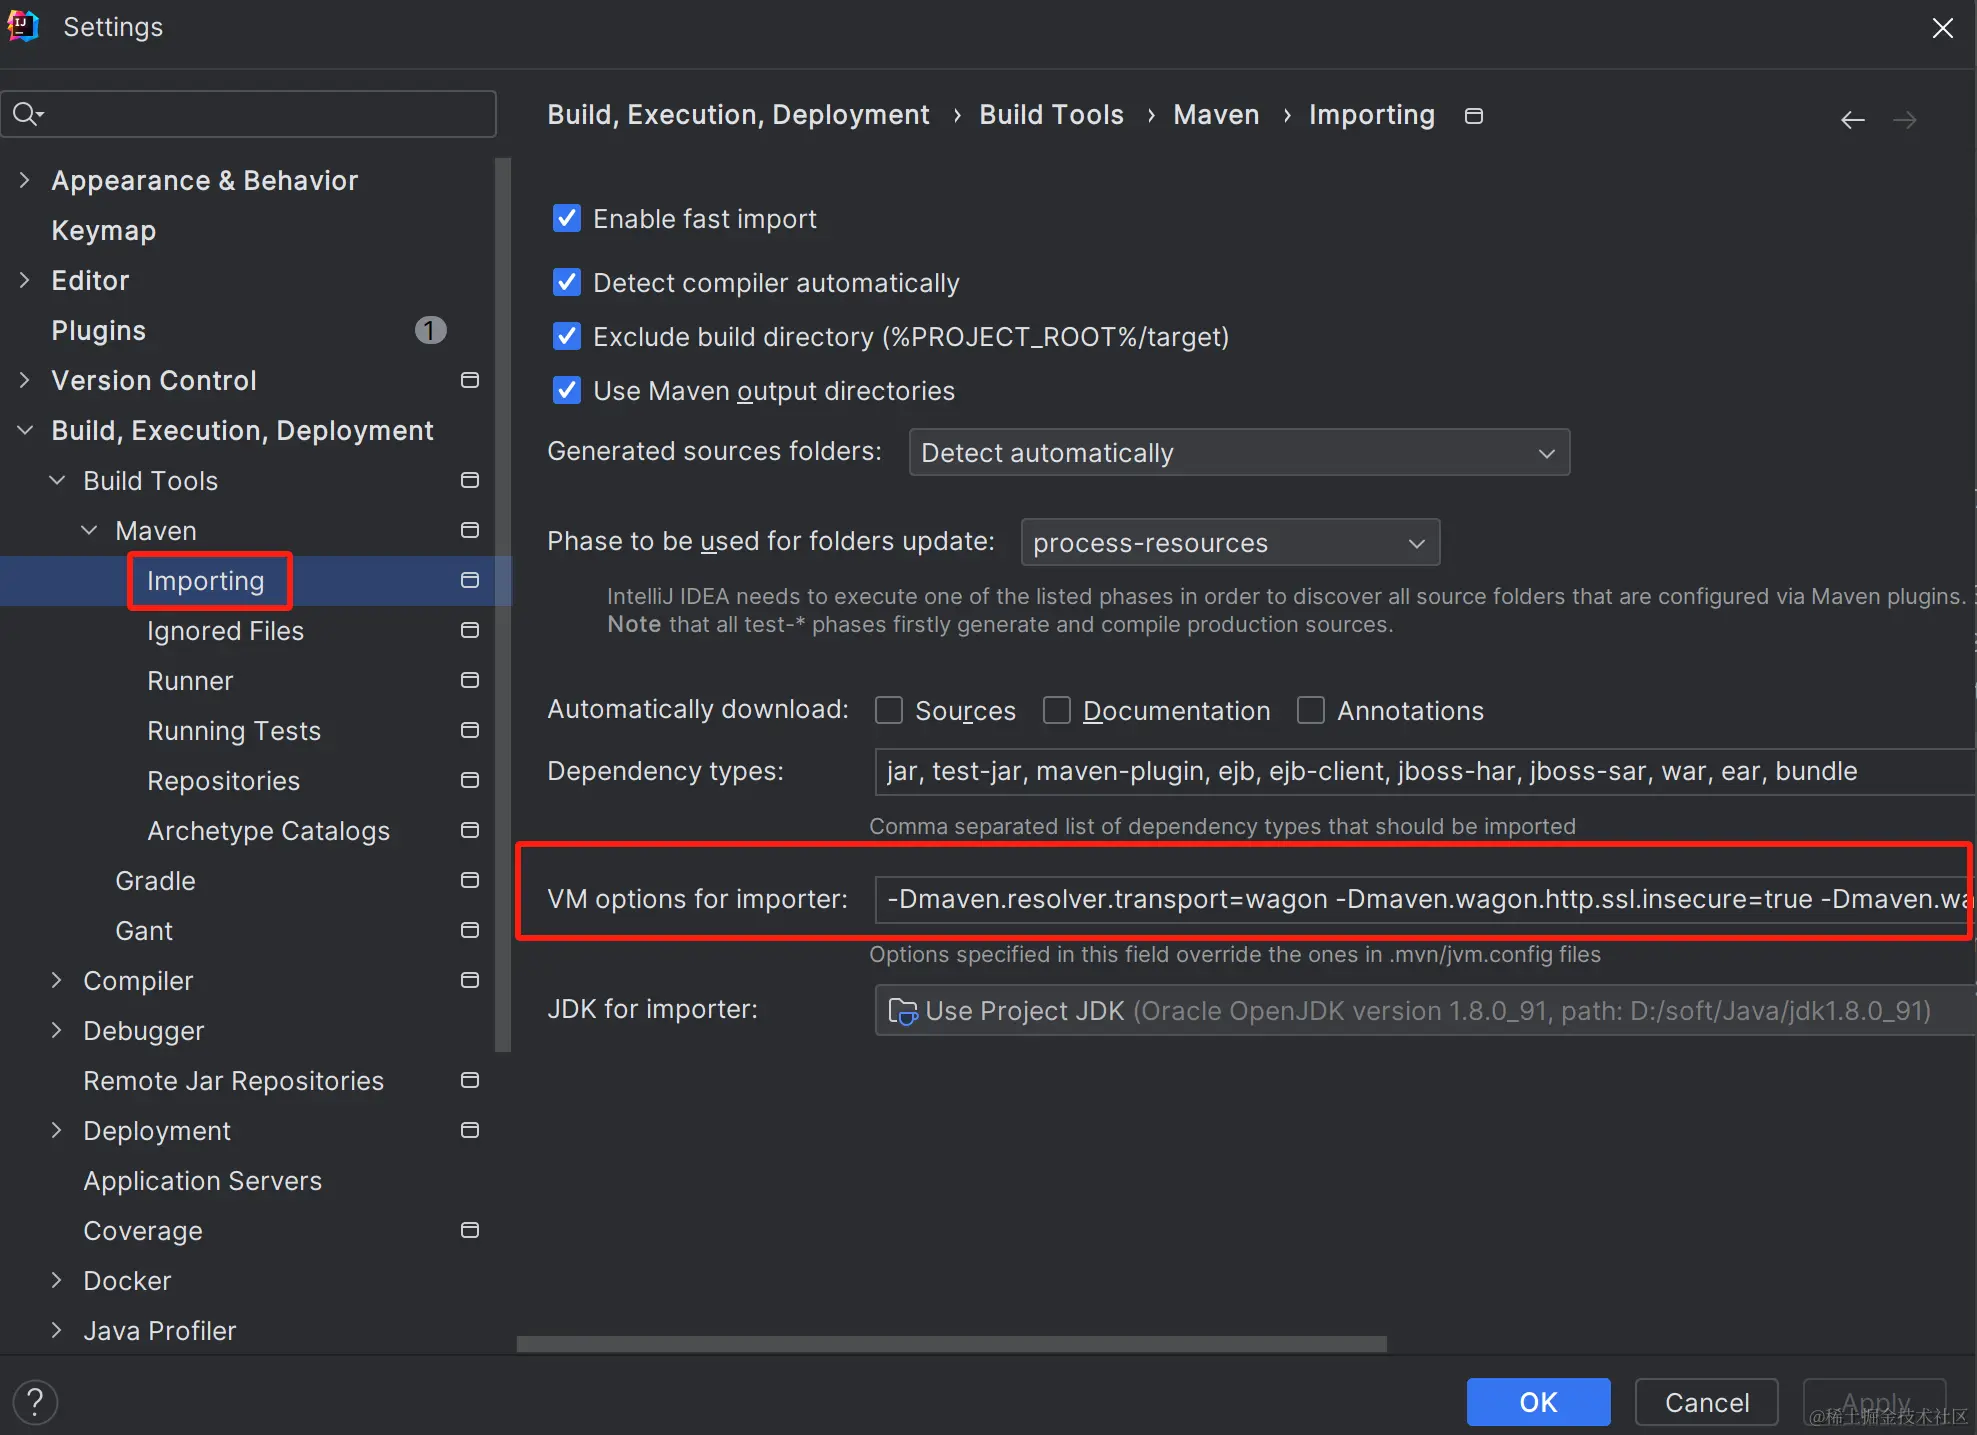Collapse Build, Execution, Deployment chevron
1977x1435 pixels.
(25, 430)
